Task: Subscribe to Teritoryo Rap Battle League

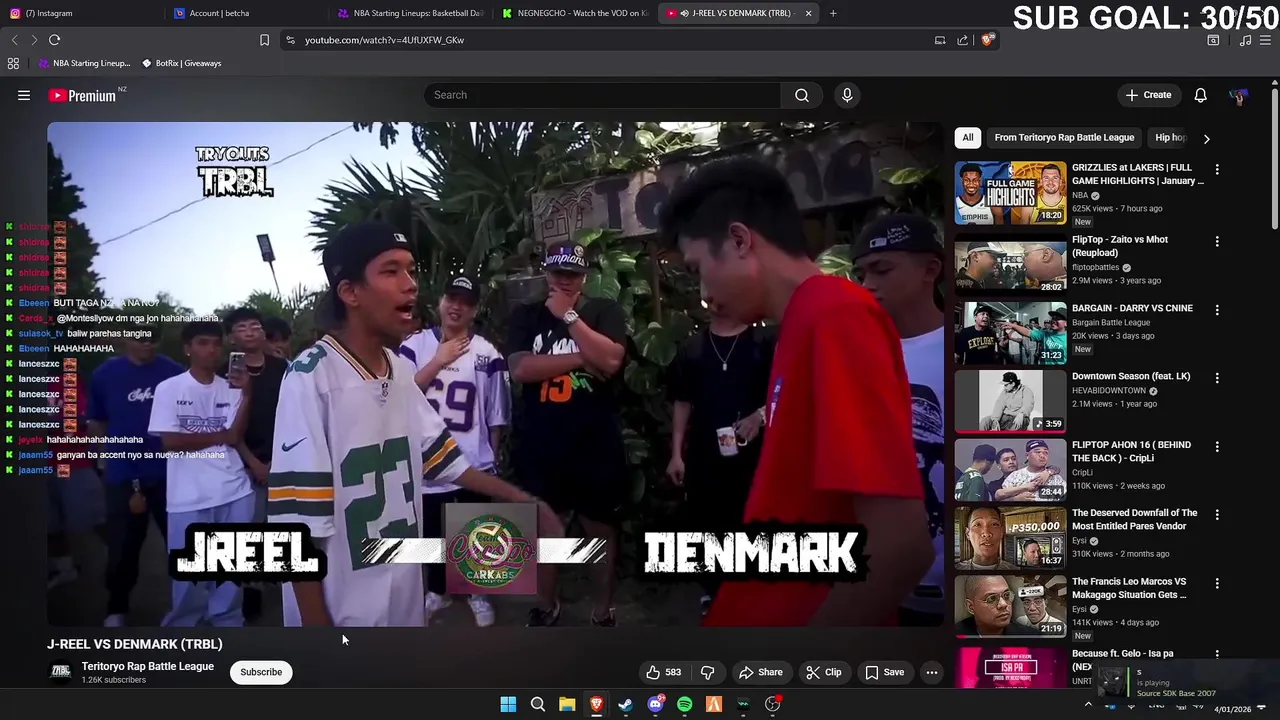Action: click(x=261, y=672)
